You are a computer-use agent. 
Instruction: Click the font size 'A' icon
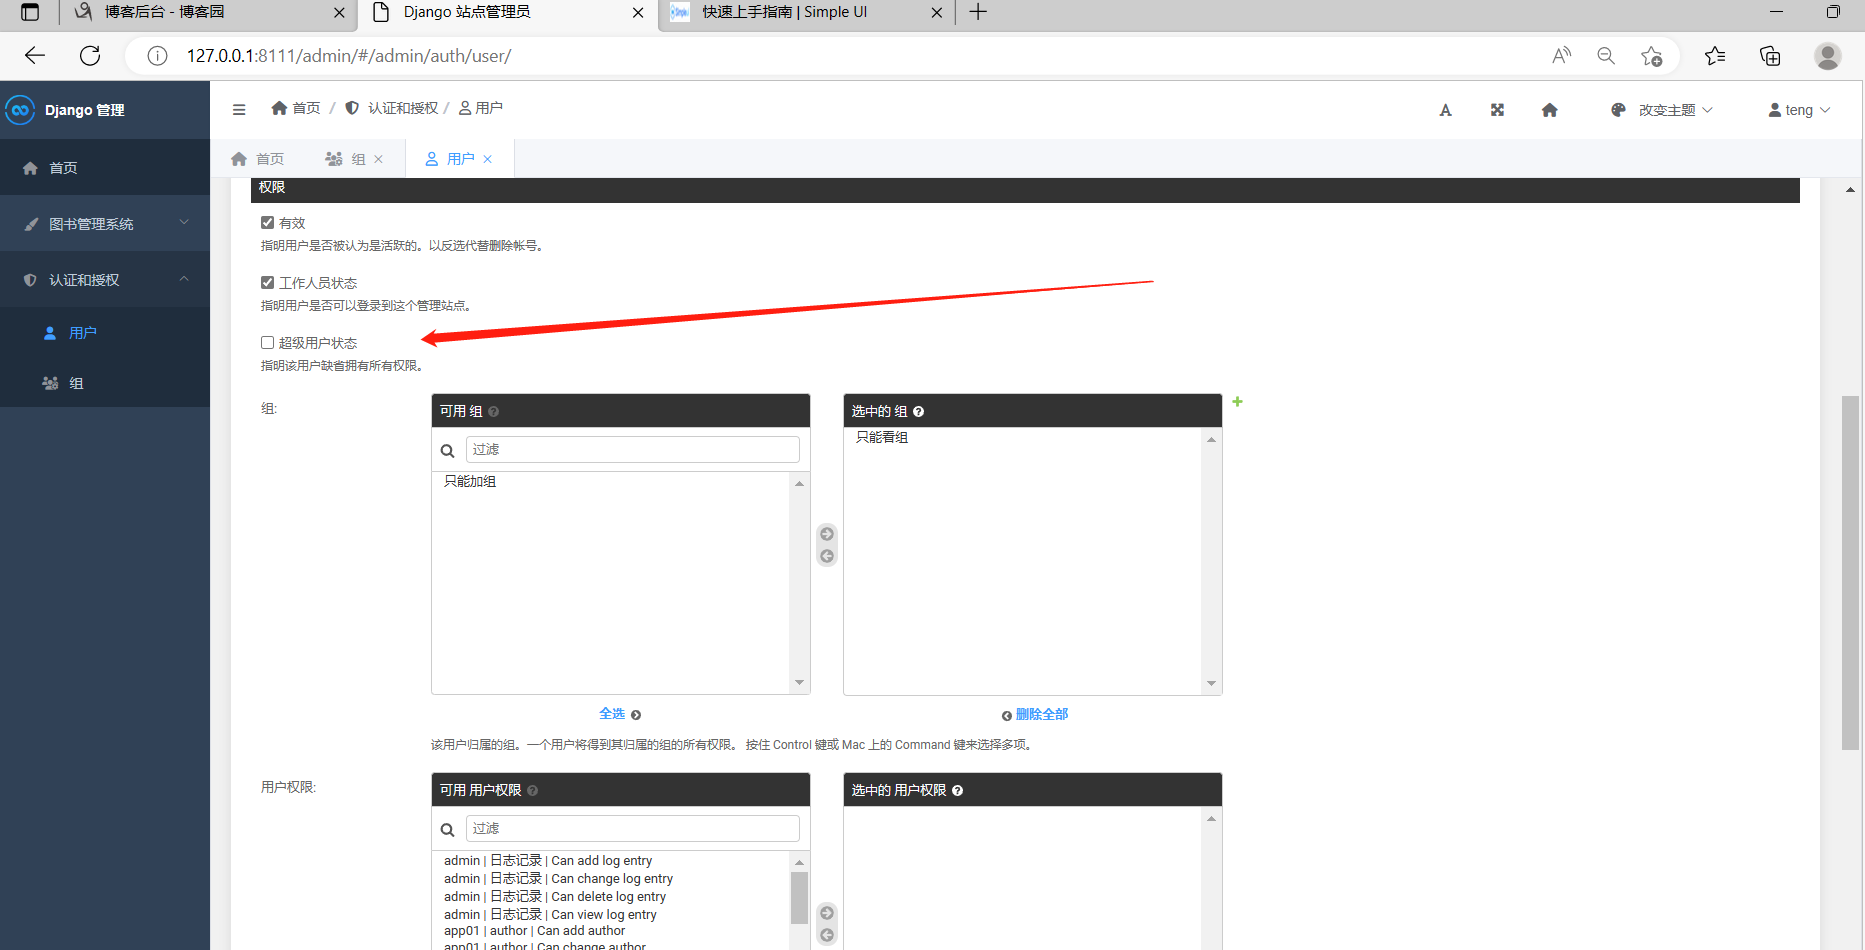1445,110
